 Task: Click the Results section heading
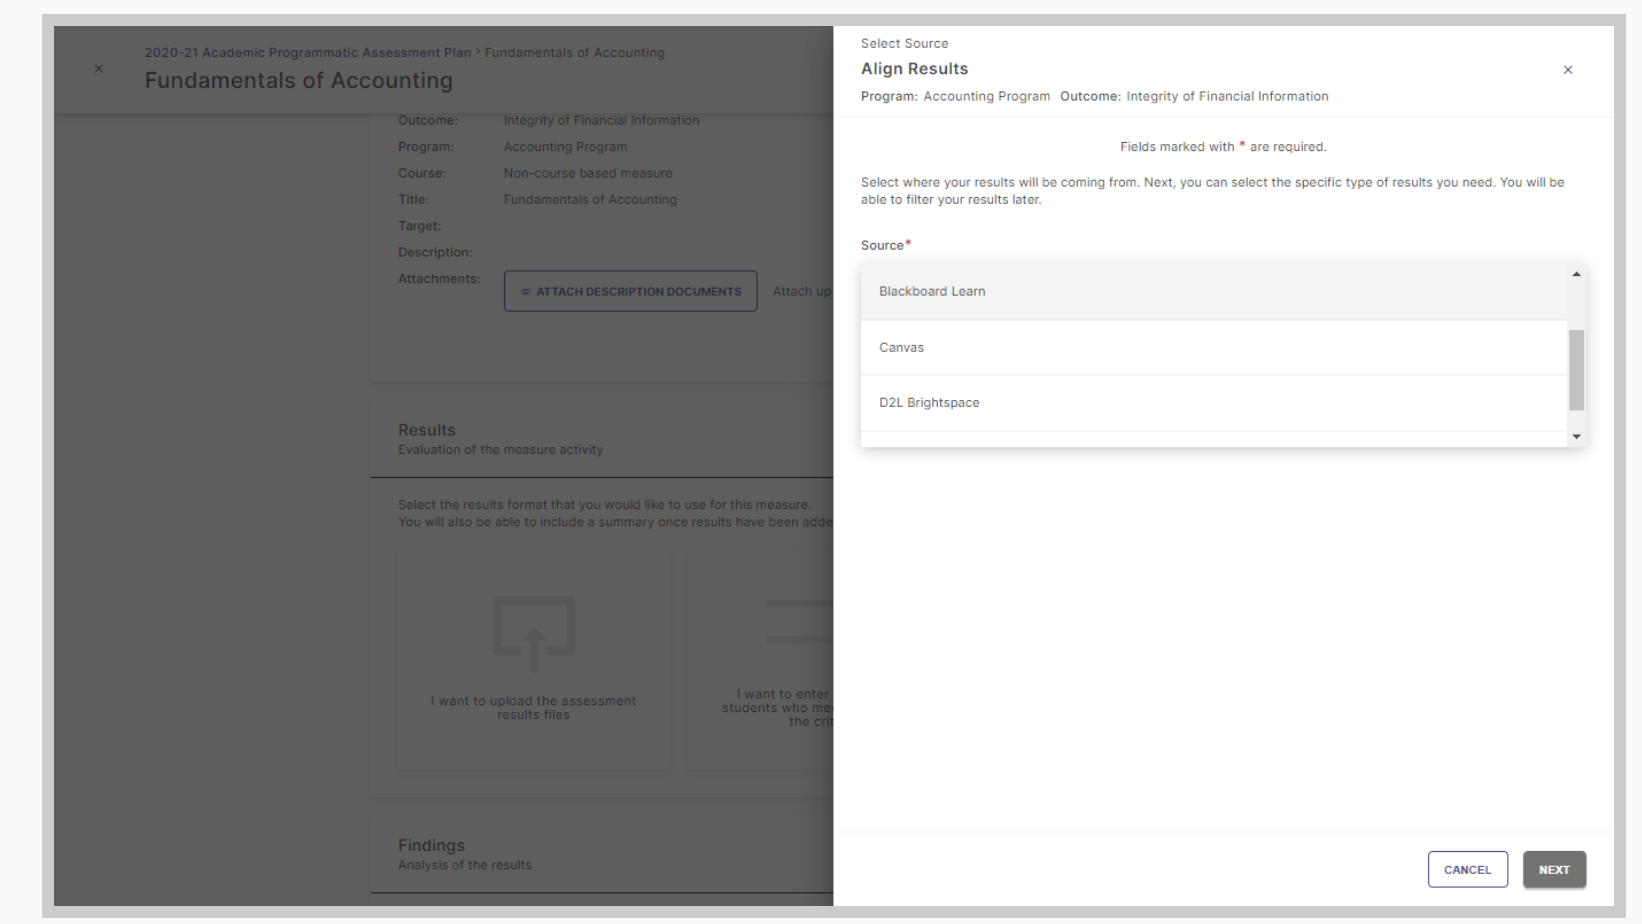(x=427, y=430)
